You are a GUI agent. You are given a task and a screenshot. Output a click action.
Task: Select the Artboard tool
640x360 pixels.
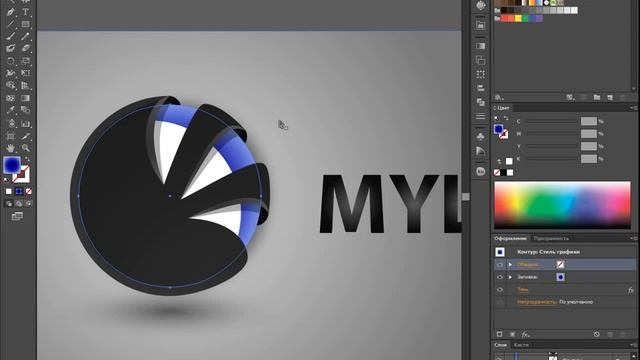click(x=11, y=136)
